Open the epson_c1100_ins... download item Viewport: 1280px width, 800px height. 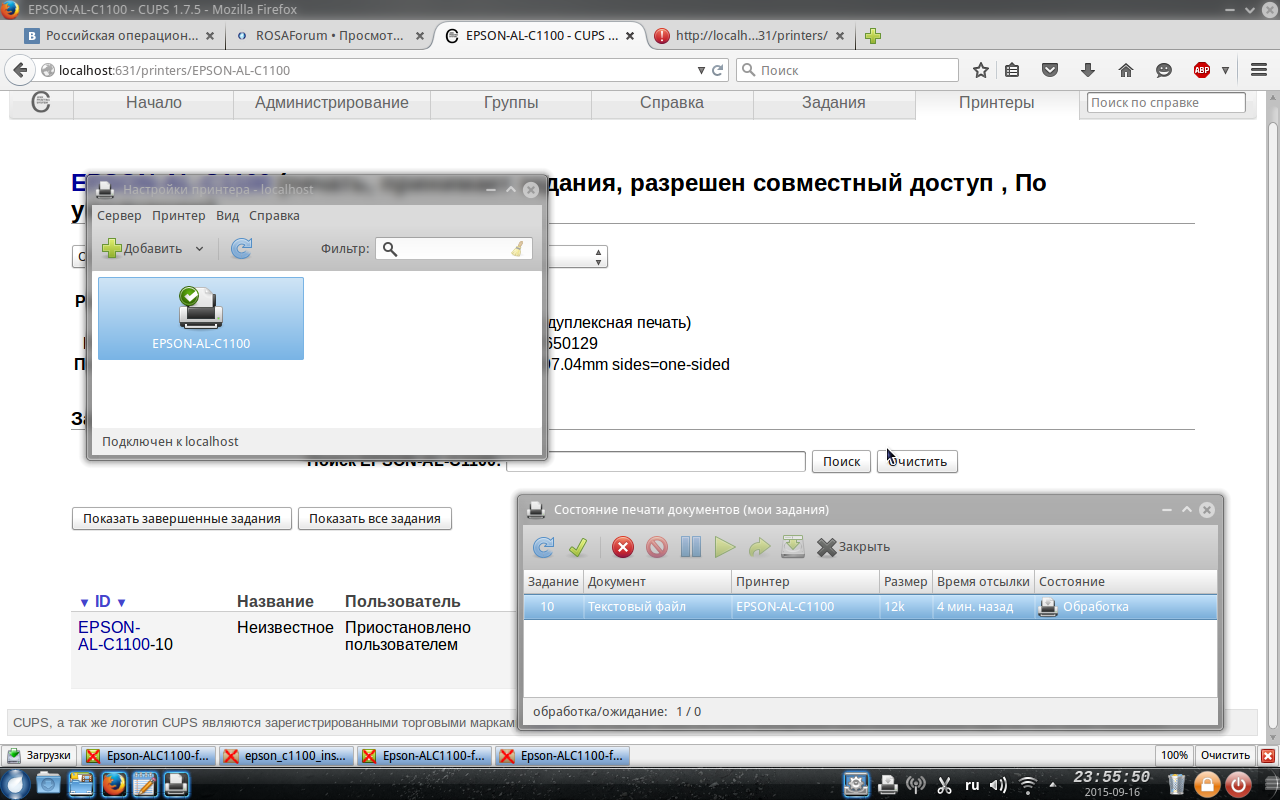coord(286,756)
